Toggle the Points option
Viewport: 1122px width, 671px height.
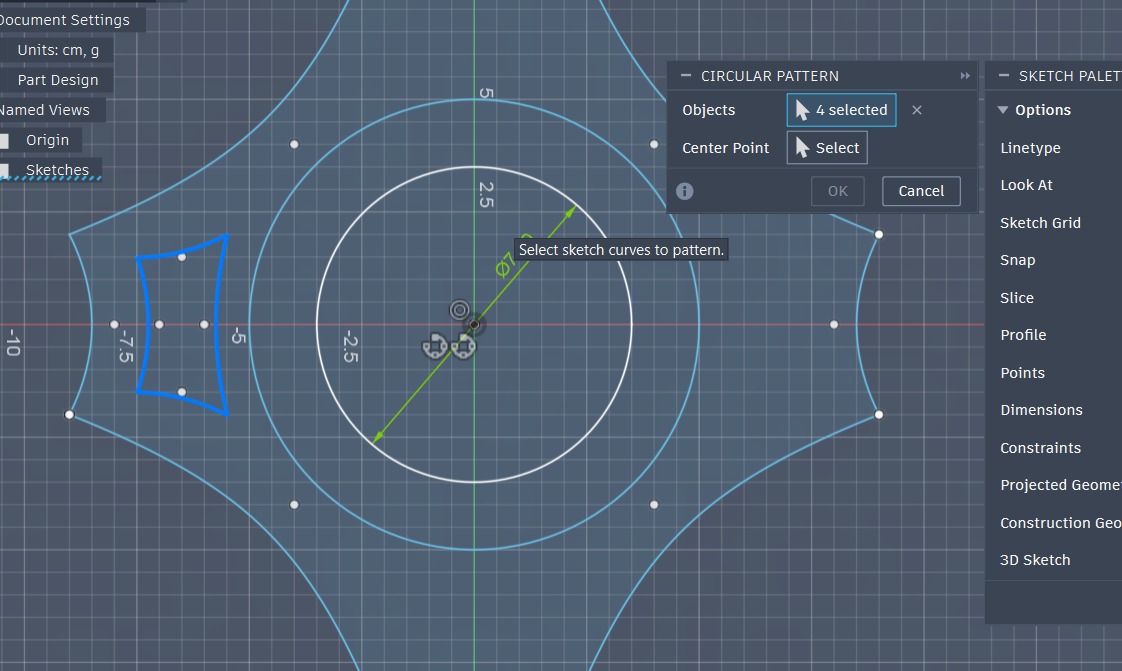point(1023,373)
